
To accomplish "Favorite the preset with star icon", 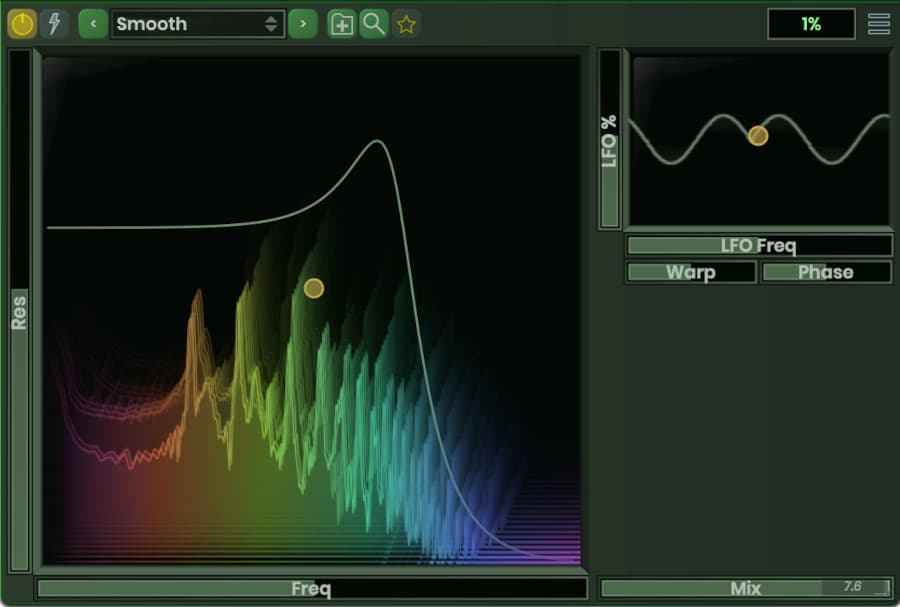I will click(x=406, y=24).
